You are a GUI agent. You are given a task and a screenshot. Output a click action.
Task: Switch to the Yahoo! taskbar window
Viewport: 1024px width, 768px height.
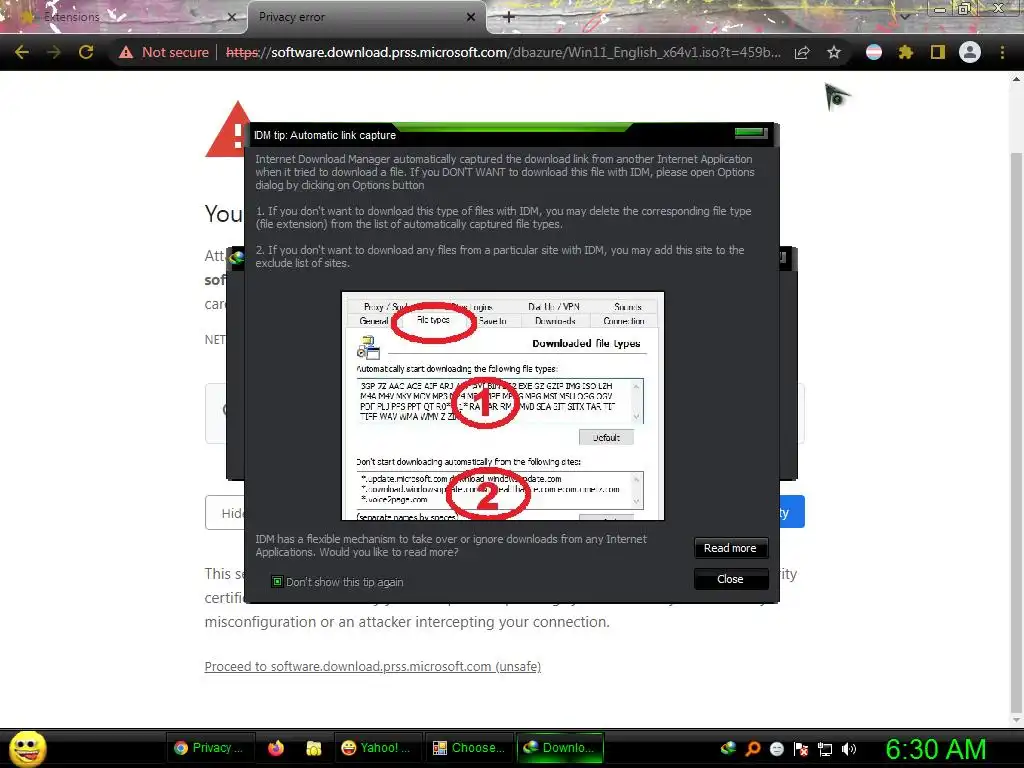pyautogui.click(x=376, y=748)
